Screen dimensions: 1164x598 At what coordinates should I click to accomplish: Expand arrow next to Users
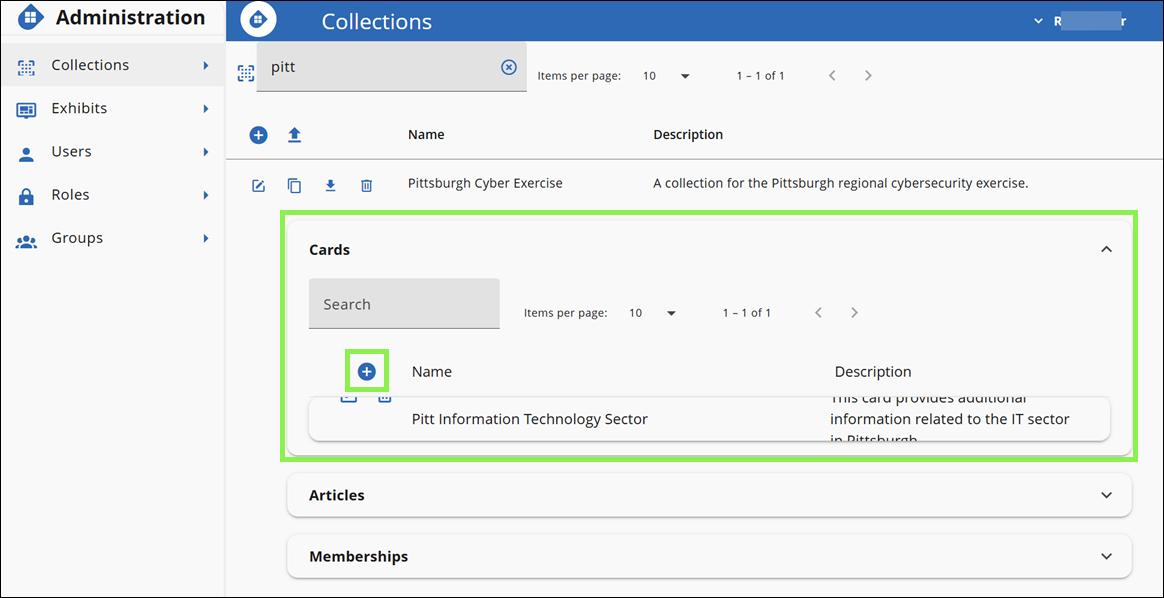tap(206, 151)
